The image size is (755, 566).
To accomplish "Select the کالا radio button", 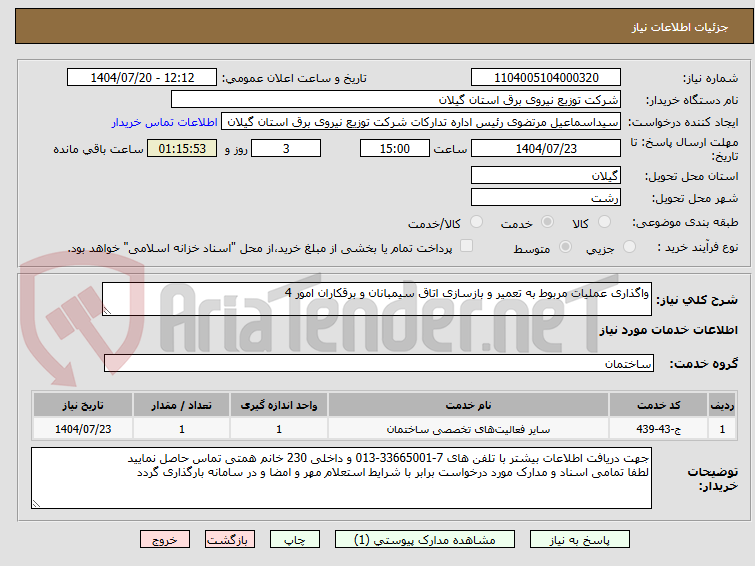I will point(604,222).
